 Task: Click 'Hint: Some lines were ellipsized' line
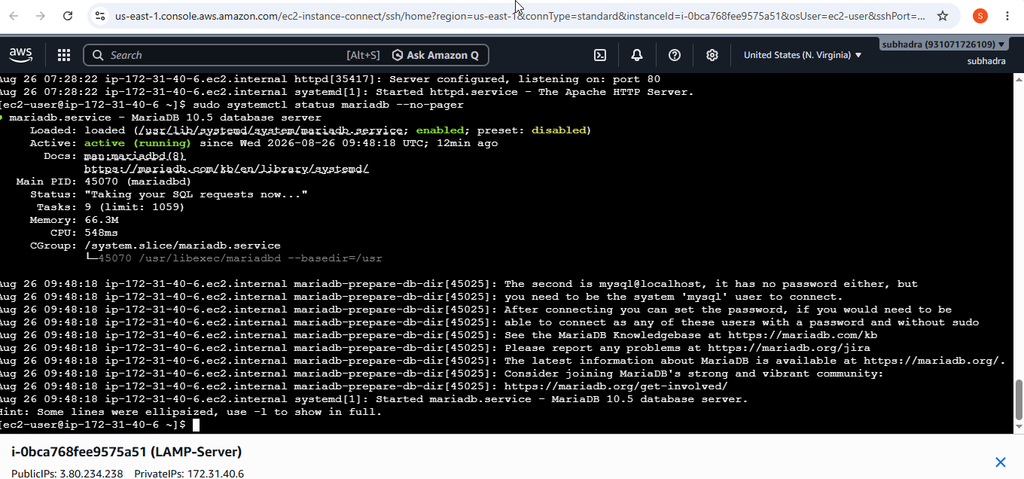point(190,412)
